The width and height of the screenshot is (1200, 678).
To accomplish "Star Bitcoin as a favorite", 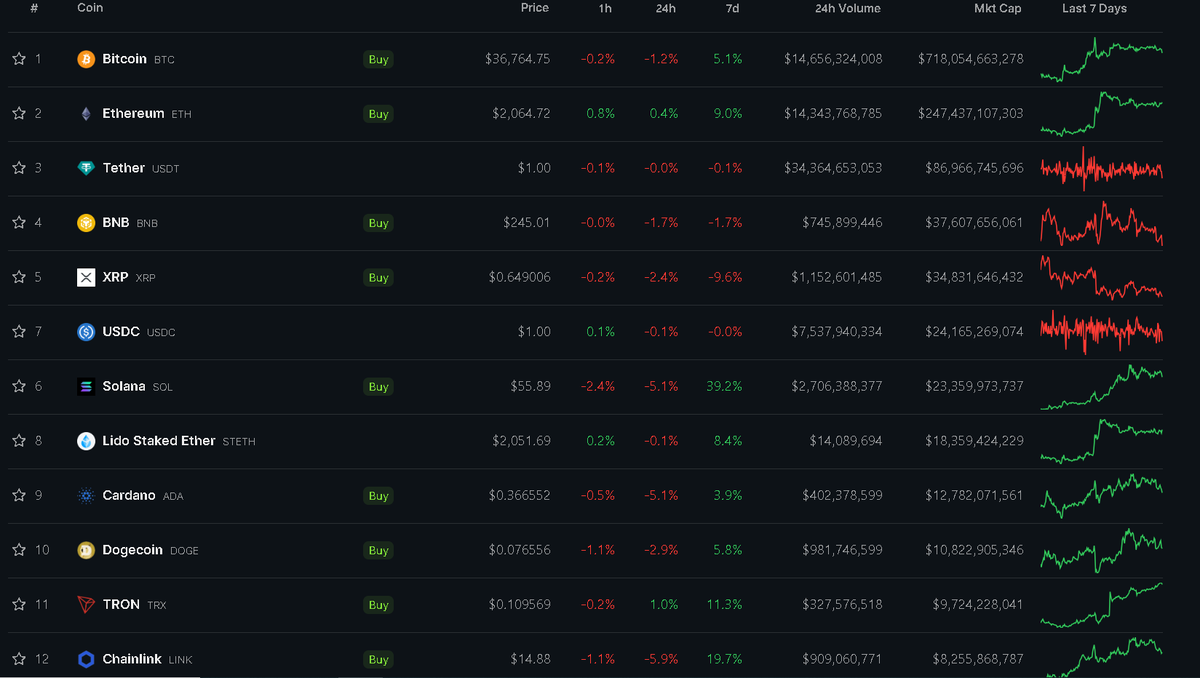I will click(x=18, y=59).
